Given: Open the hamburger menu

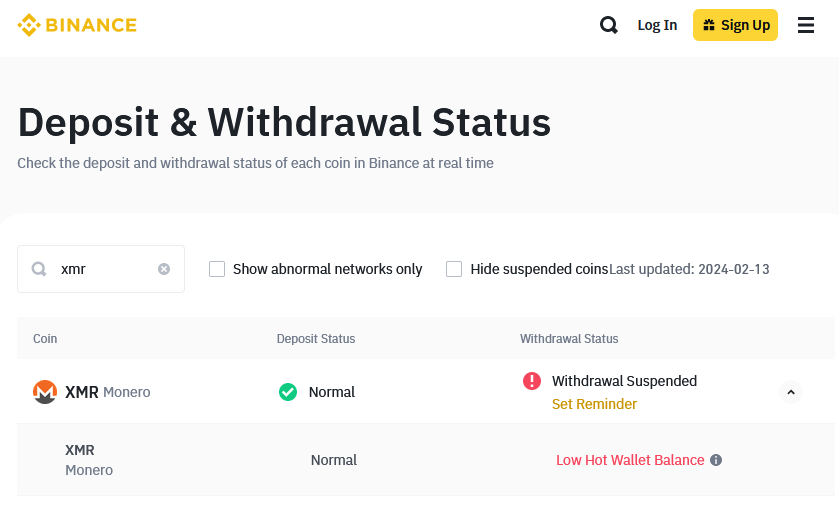Looking at the screenshot, I should click(806, 25).
